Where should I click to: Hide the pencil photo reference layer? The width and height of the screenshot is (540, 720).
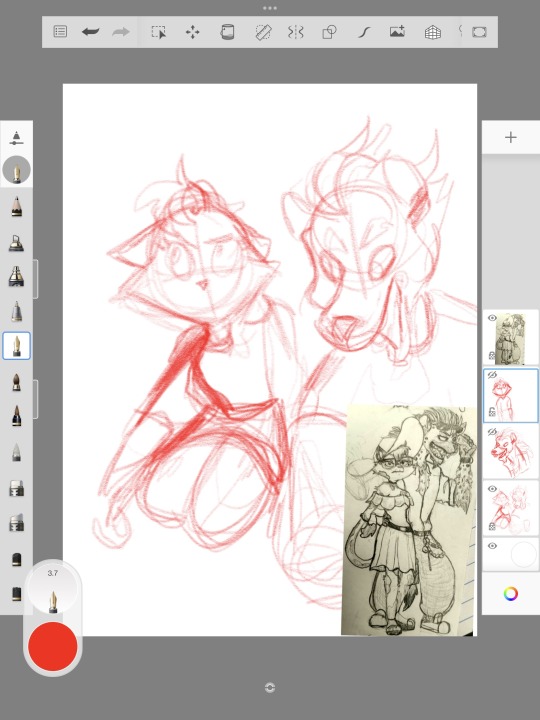(x=492, y=318)
